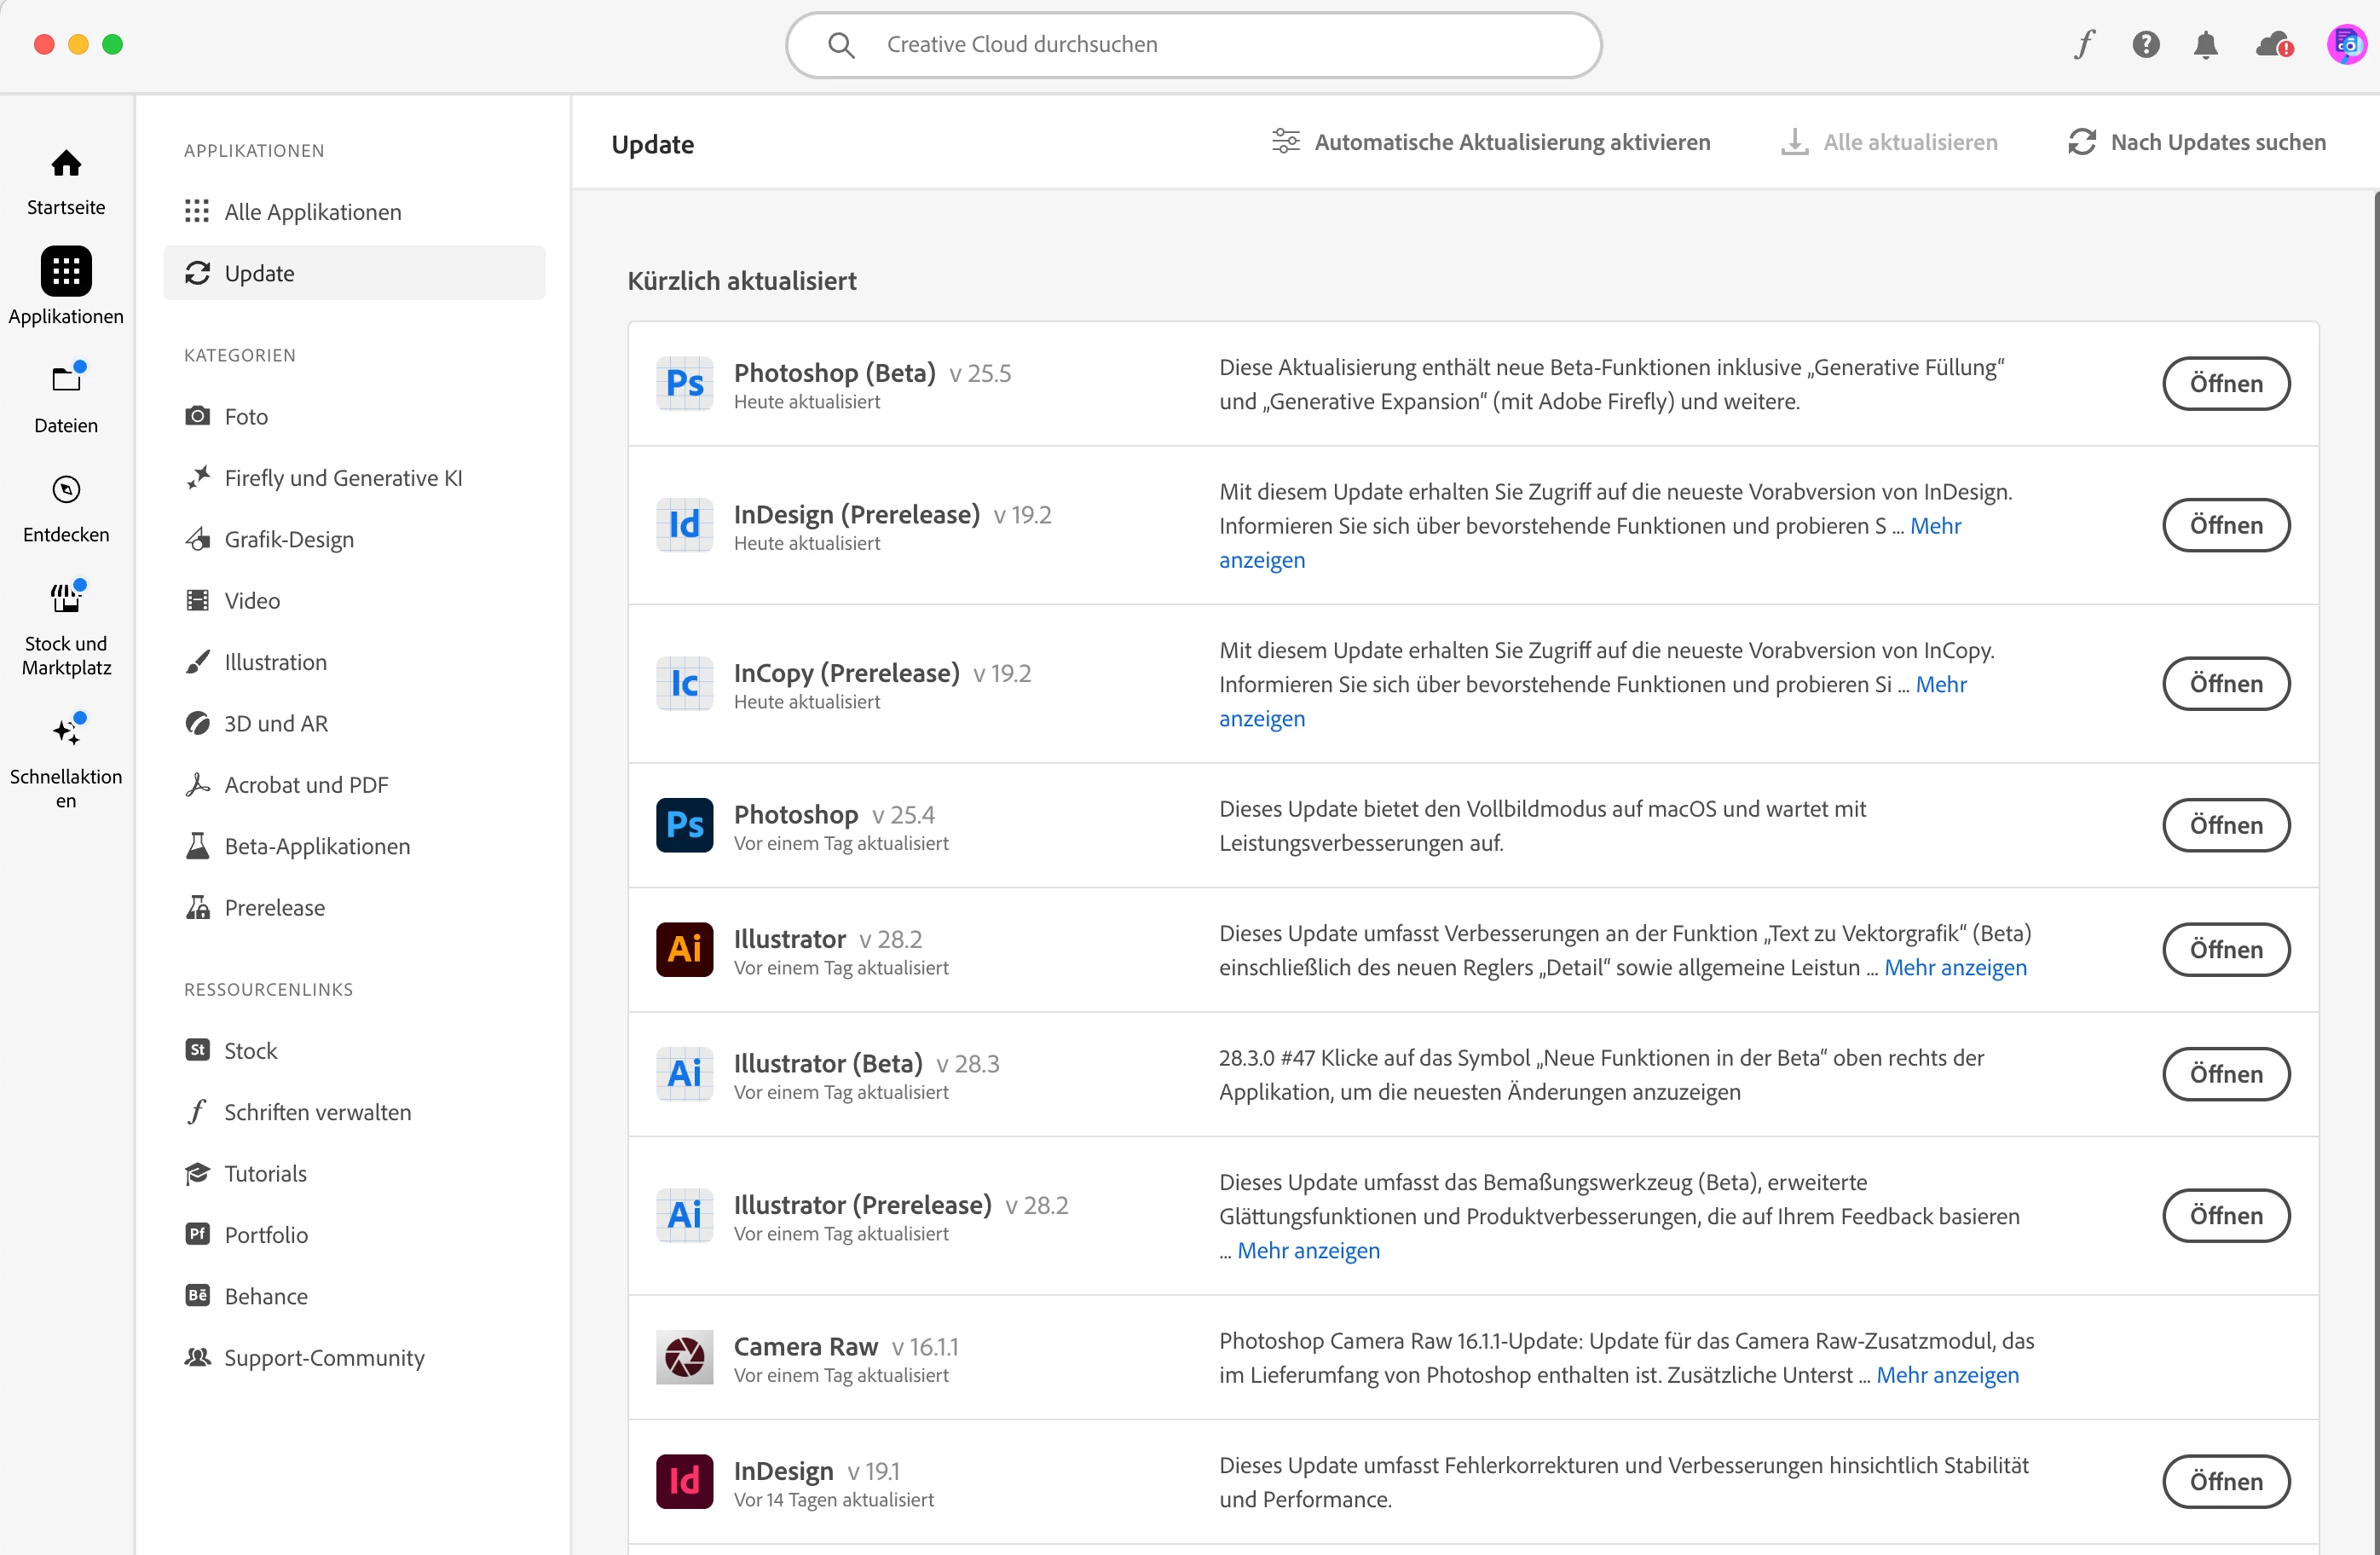Select Alle Applikationen in sidebar

(x=312, y=212)
